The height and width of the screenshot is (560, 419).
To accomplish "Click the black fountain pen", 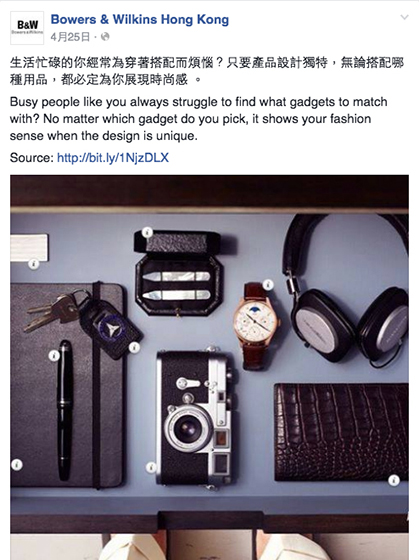I will coord(65,410).
